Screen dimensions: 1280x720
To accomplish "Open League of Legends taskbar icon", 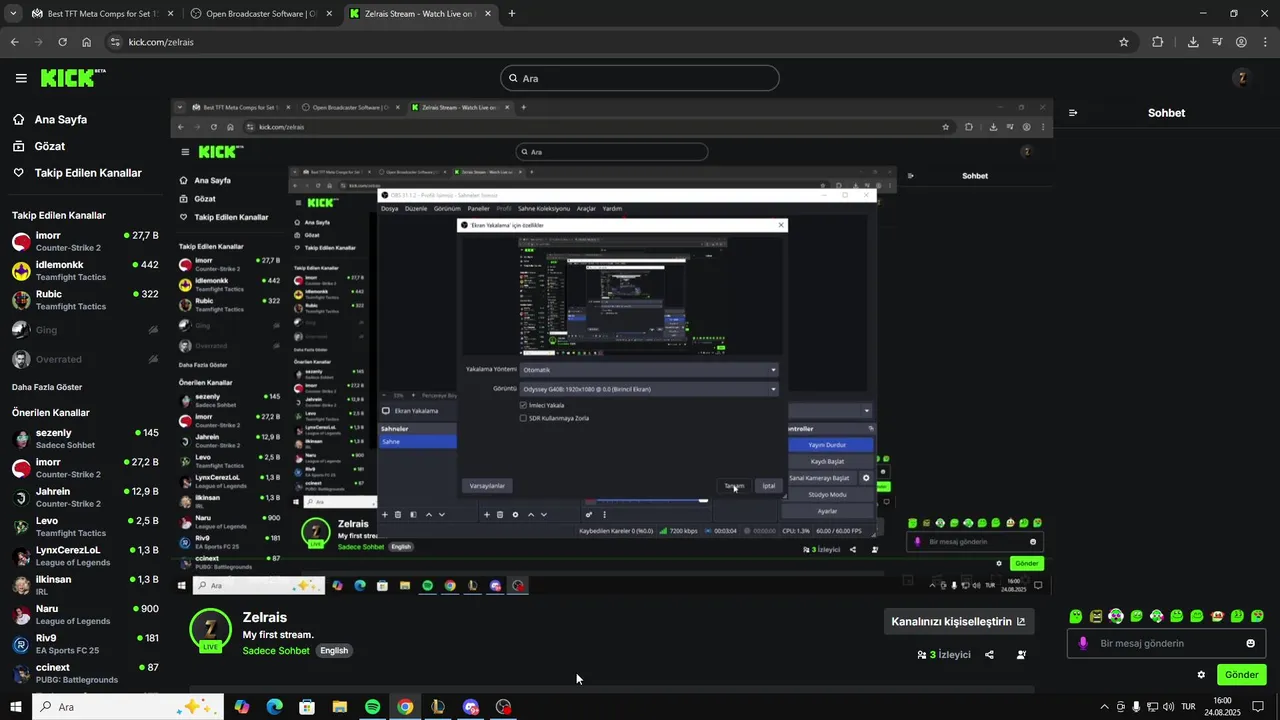I will tap(437, 707).
